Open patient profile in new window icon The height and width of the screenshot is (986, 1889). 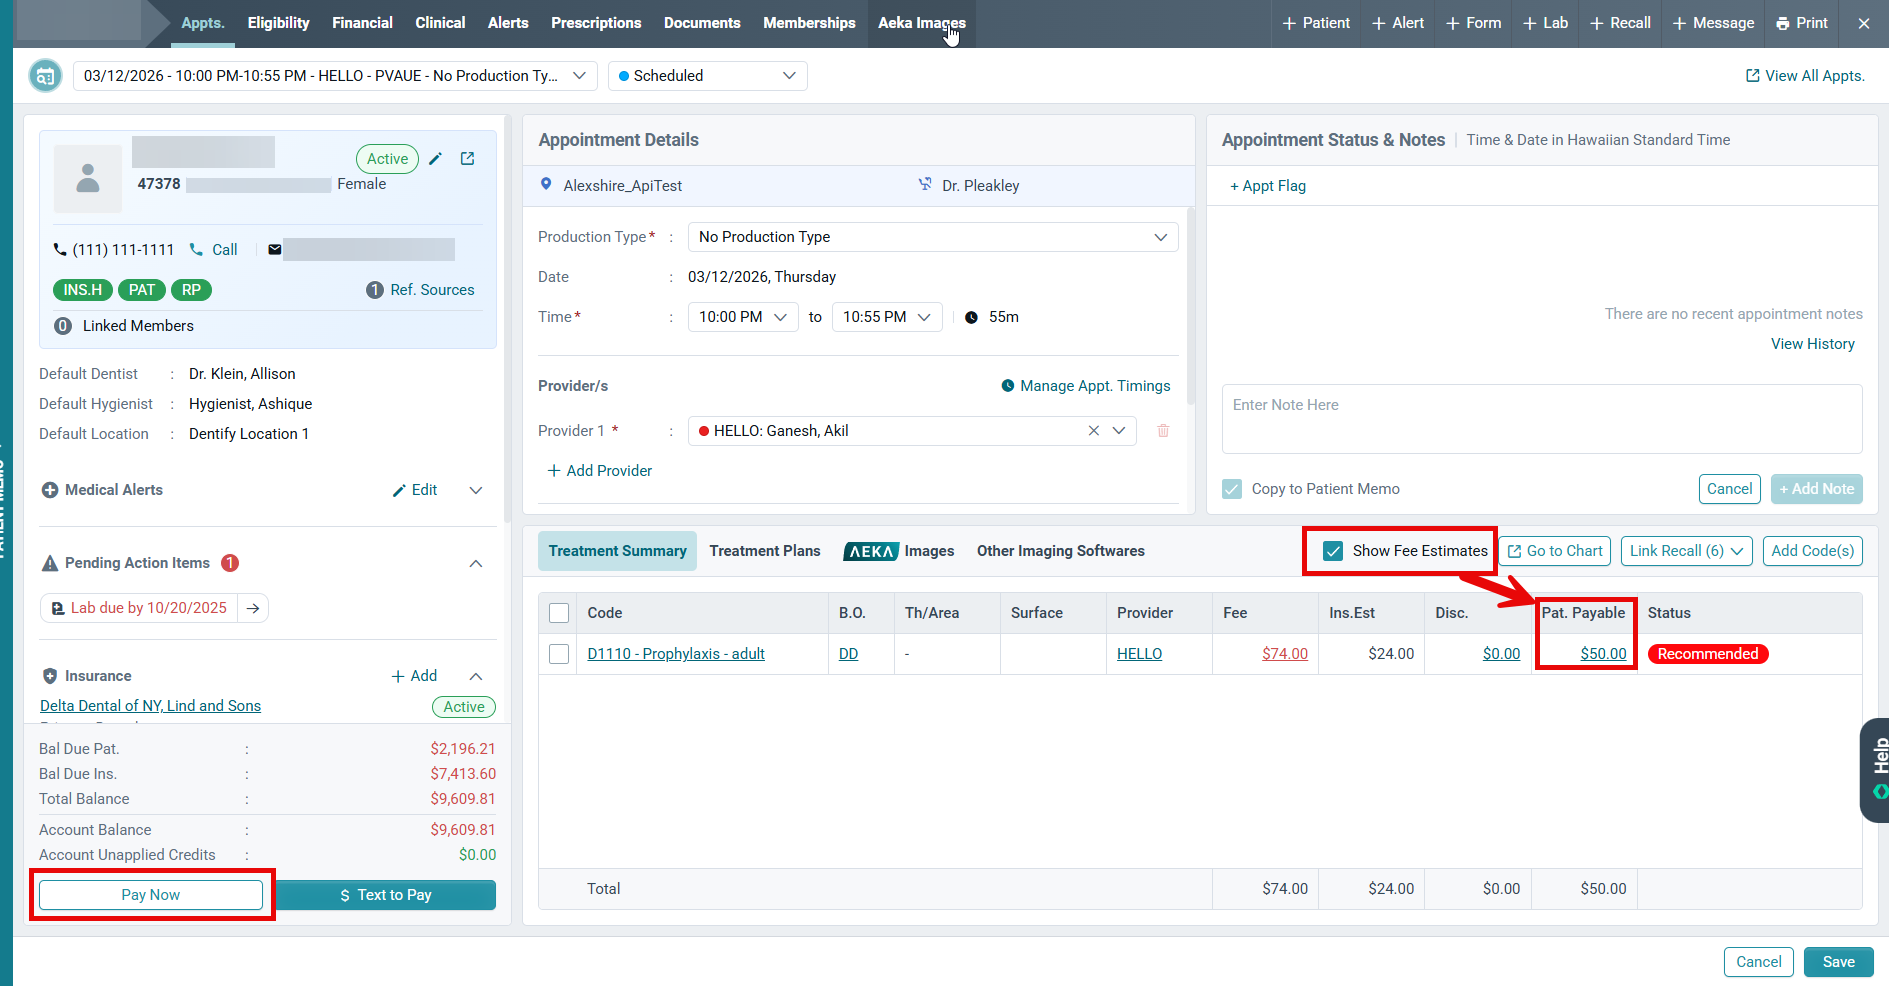click(x=467, y=159)
